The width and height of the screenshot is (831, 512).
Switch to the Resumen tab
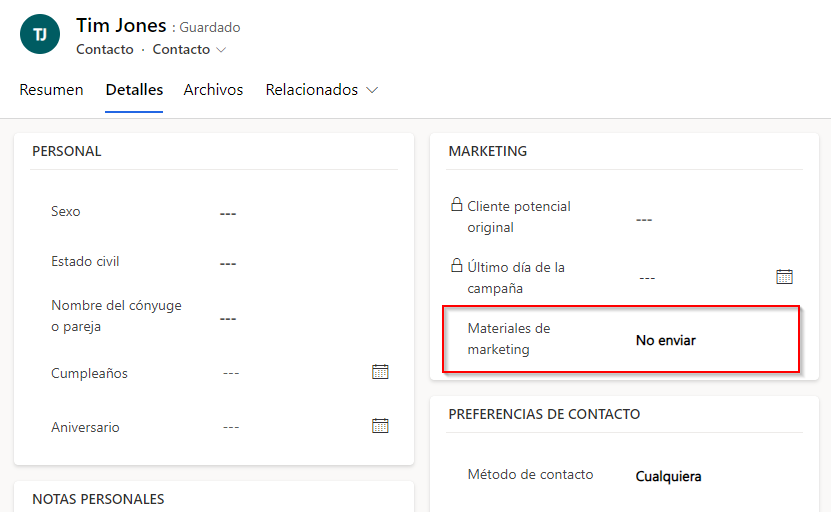[x=51, y=90]
